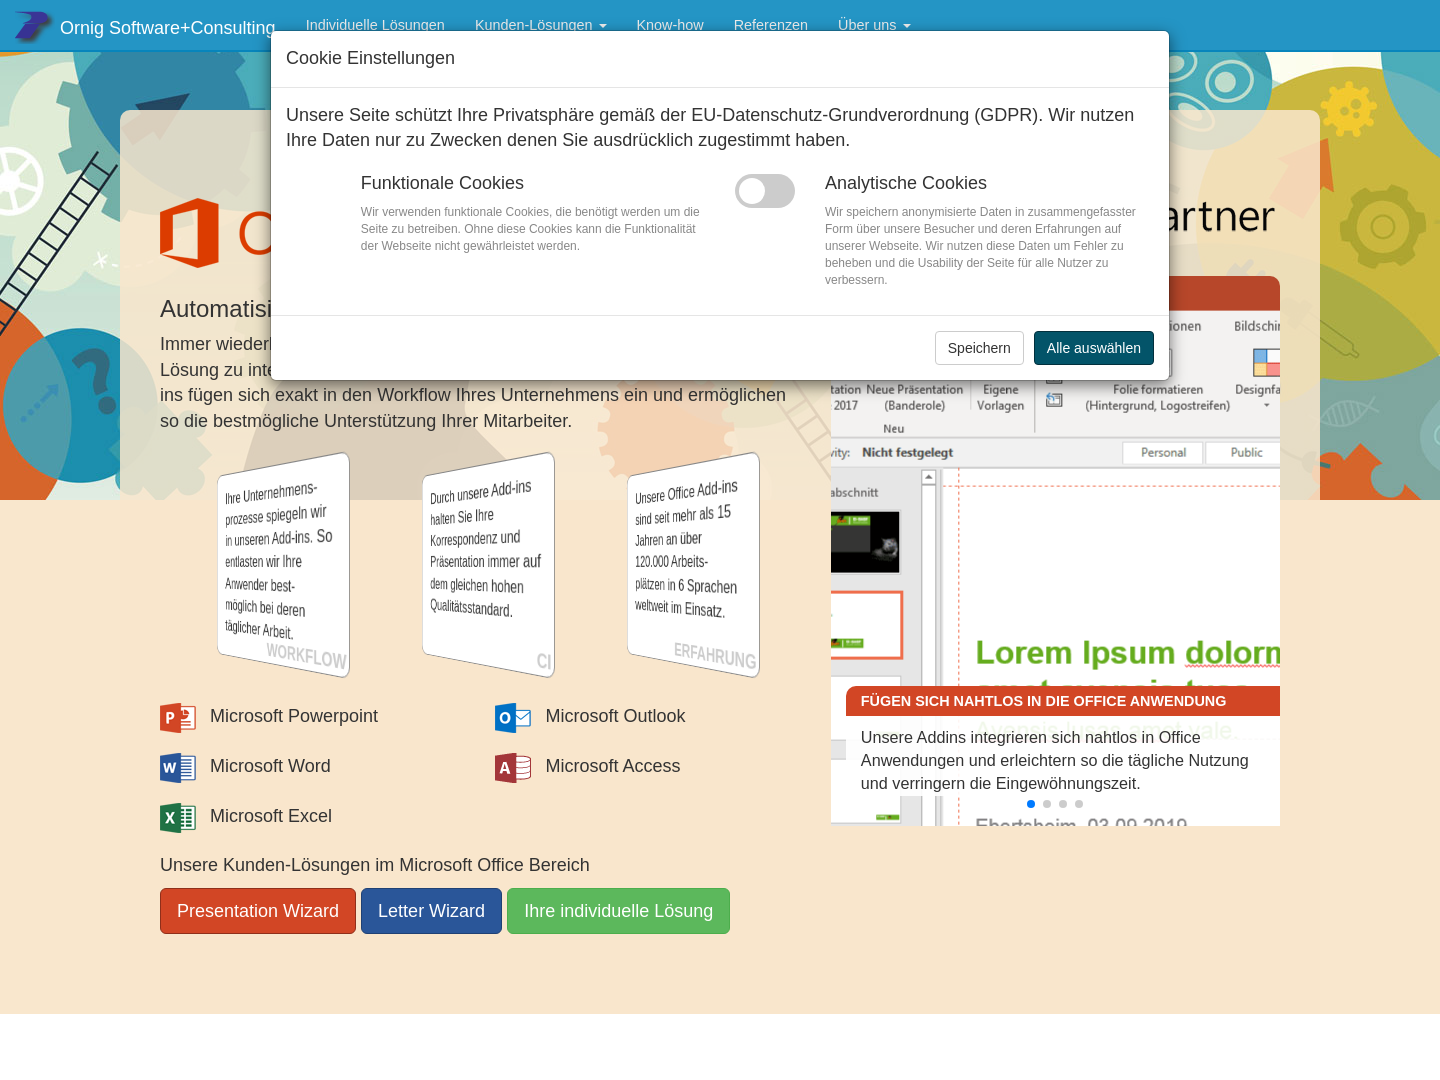The width and height of the screenshot is (1440, 1080).
Task: Select the third carousel indicator dot
Action: (x=1063, y=804)
